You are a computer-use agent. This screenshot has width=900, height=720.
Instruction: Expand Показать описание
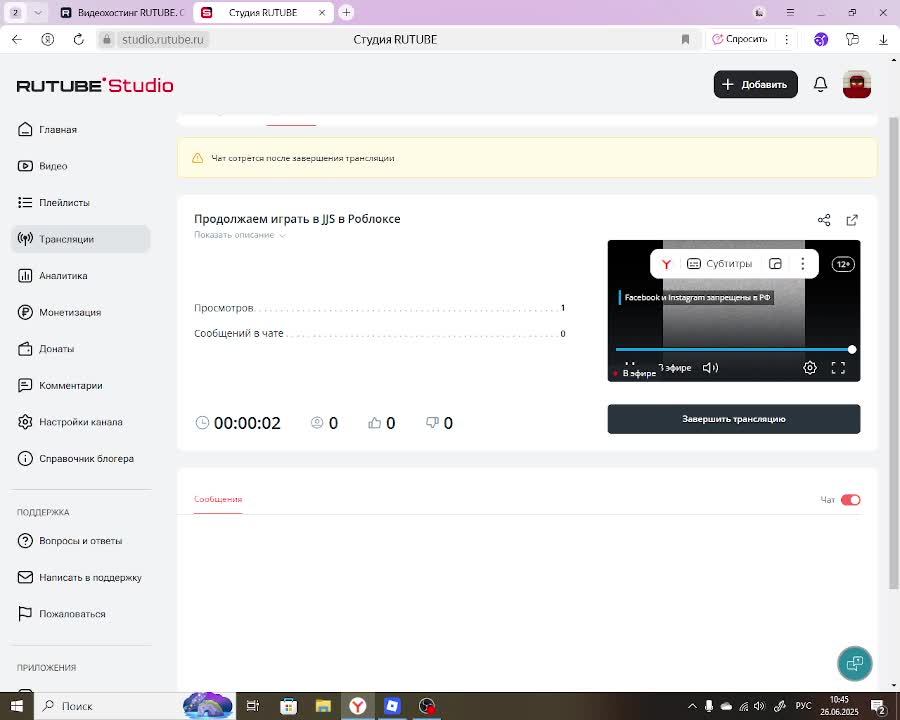point(239,235)
